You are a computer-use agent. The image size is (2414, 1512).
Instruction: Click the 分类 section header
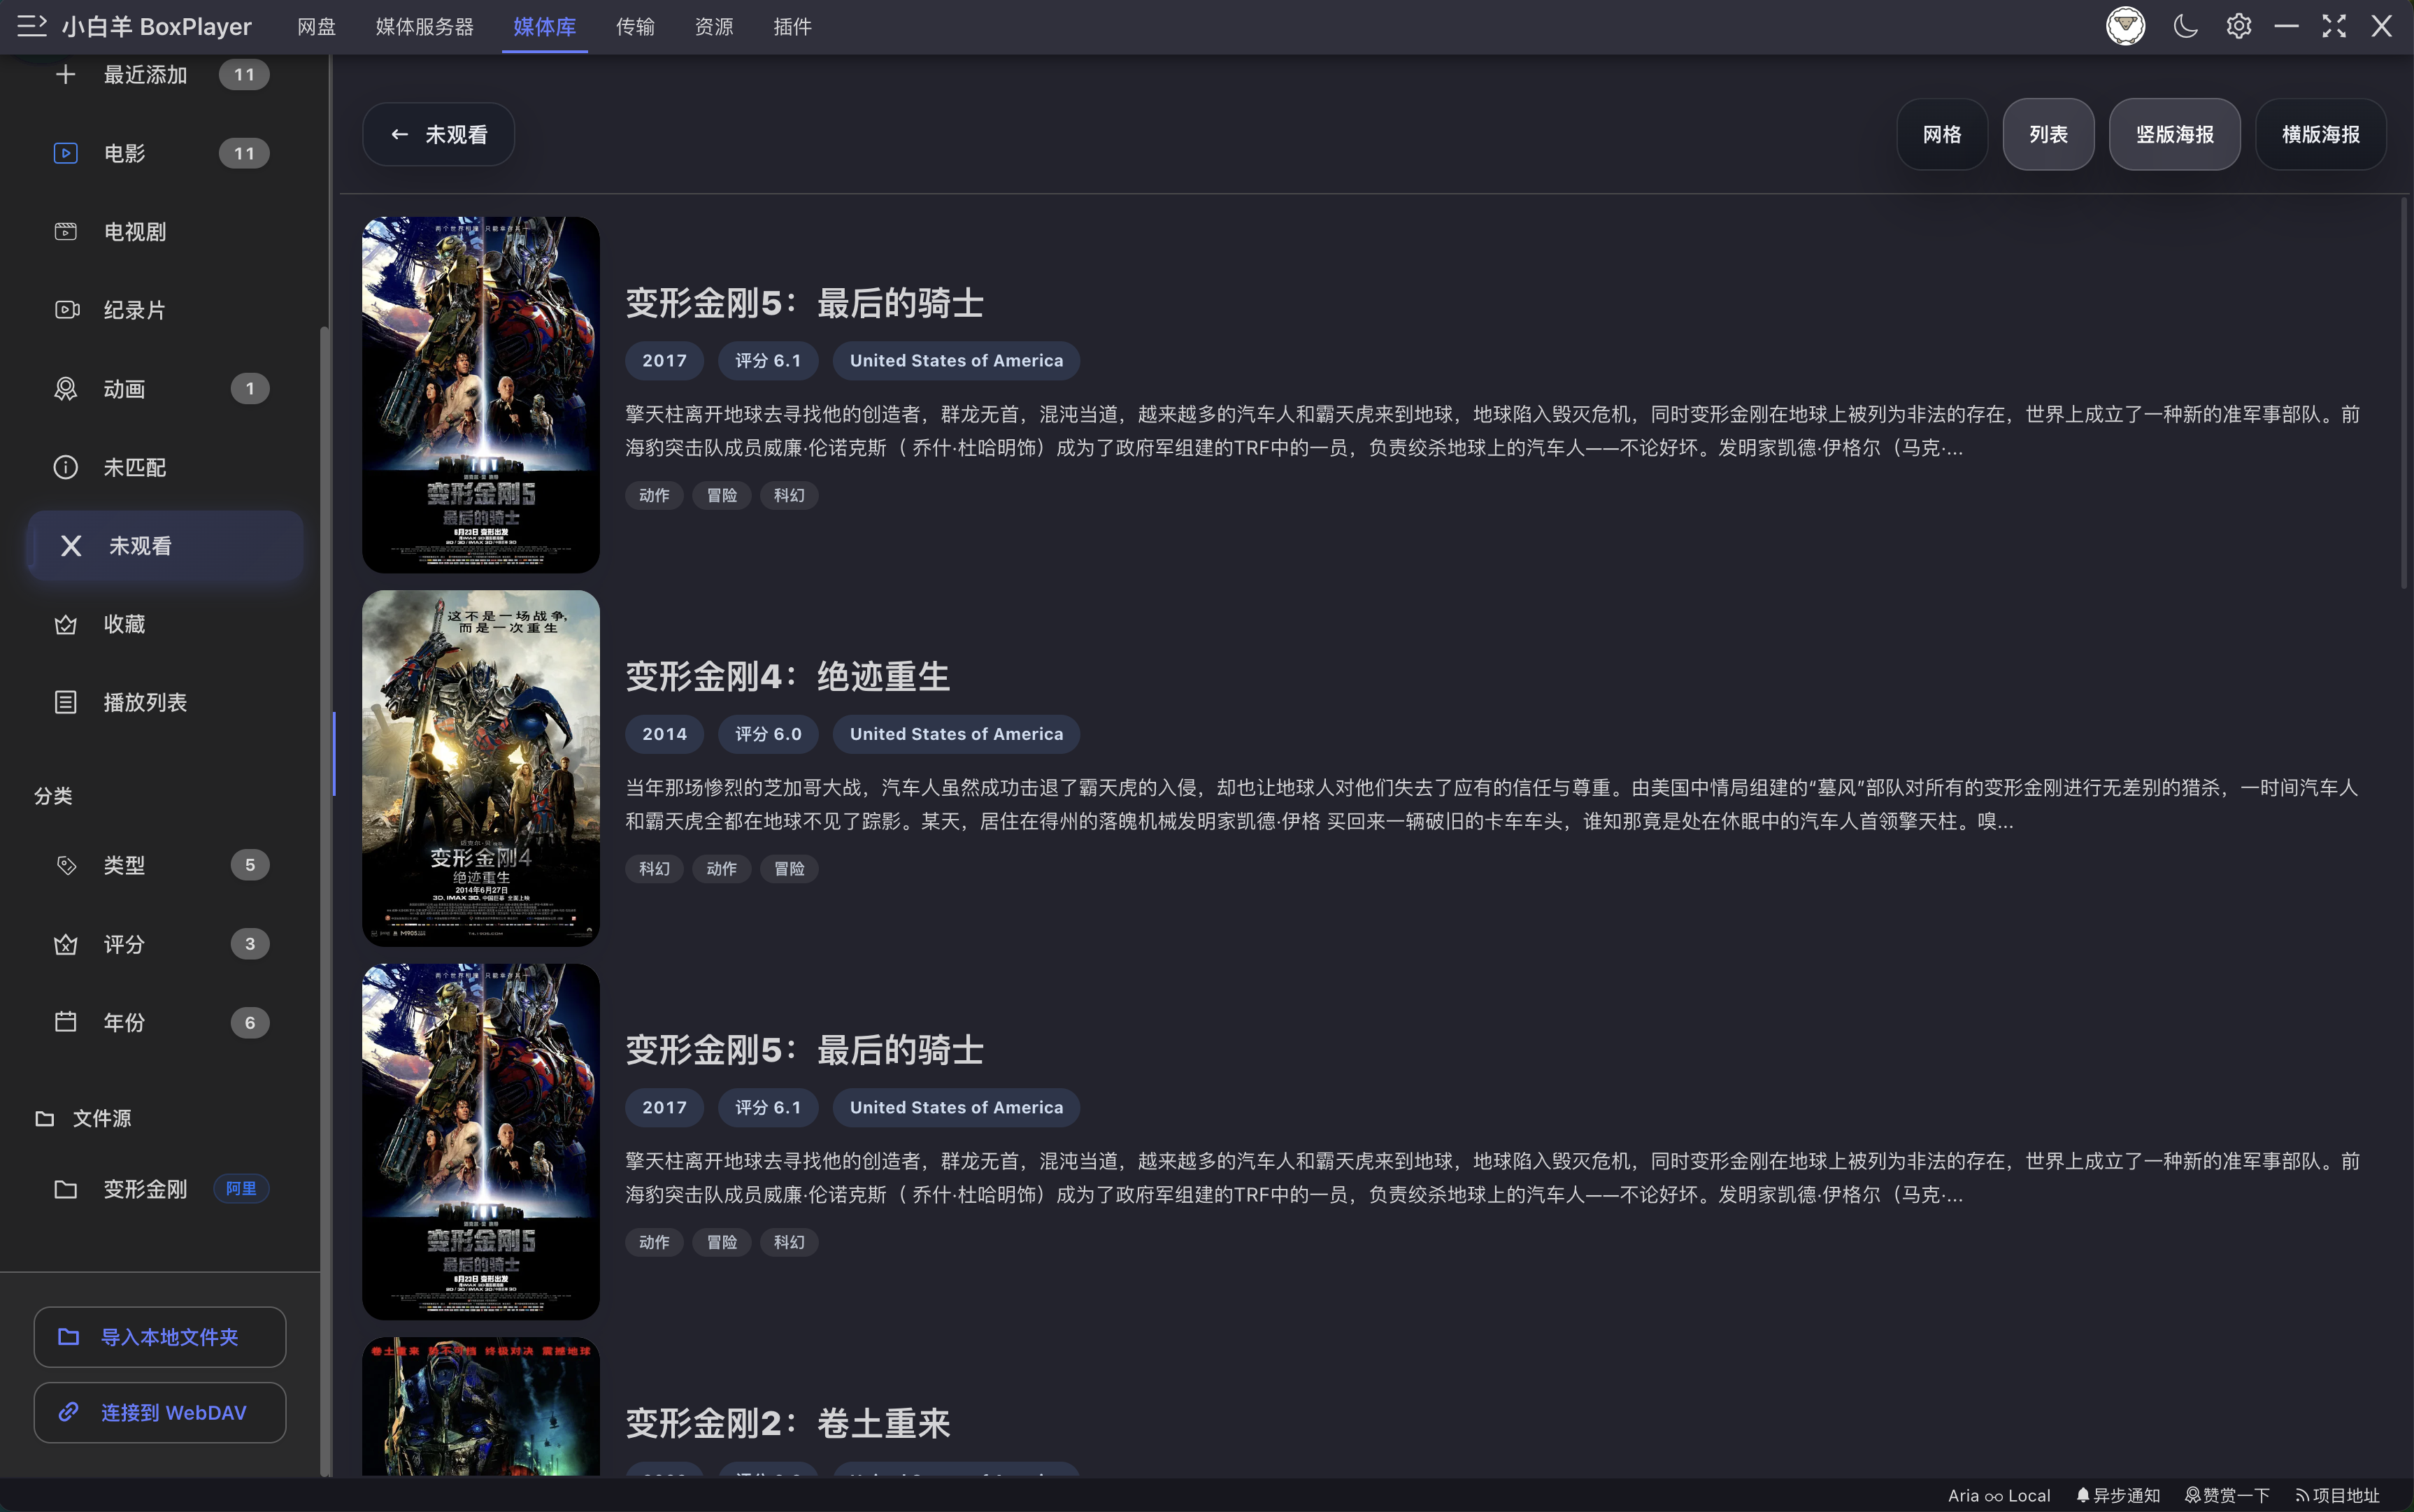coord(53,796)
